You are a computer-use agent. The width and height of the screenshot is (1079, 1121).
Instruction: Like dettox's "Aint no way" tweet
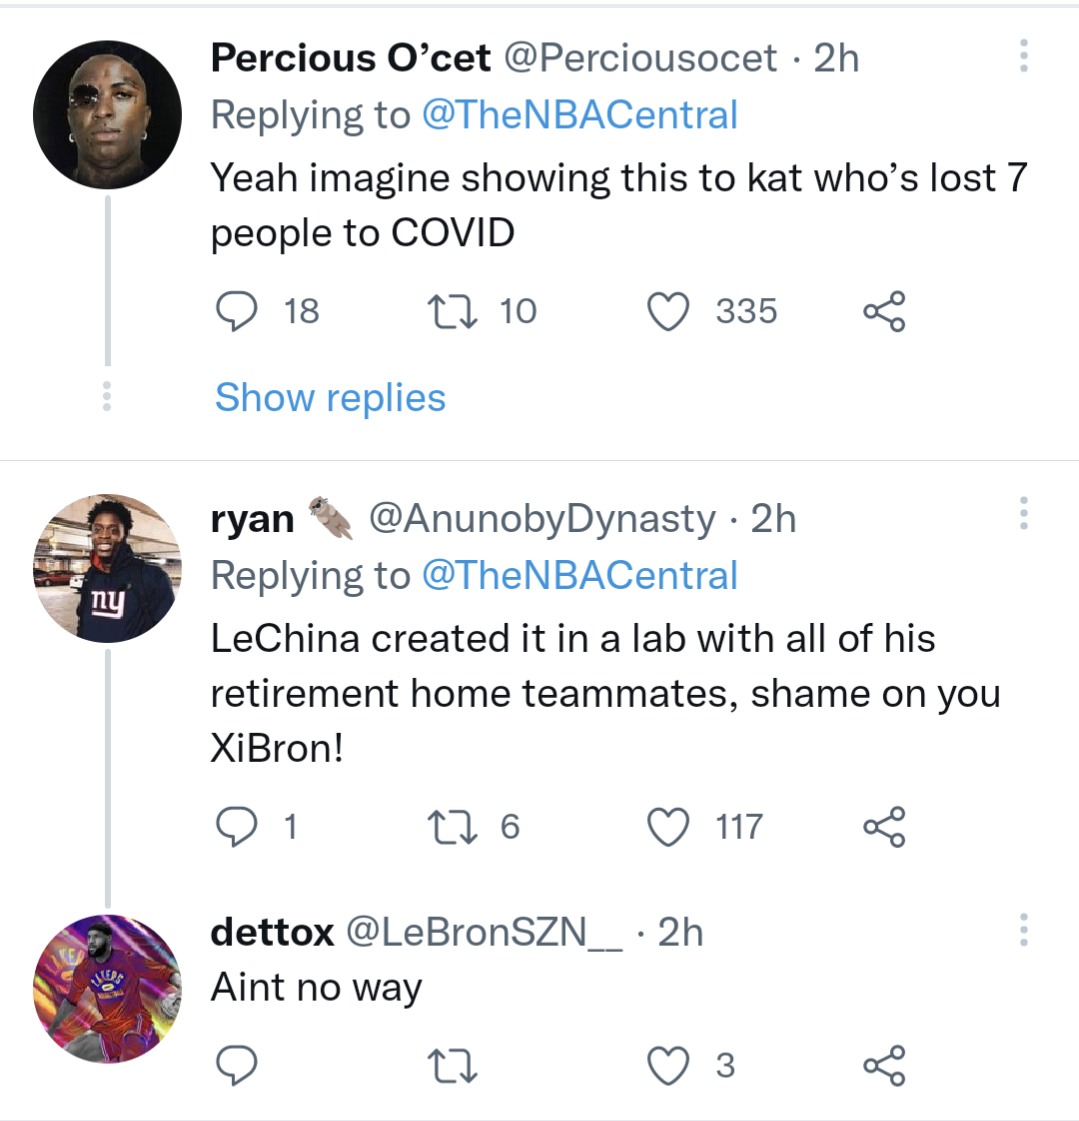click(x=669, y=1065)
